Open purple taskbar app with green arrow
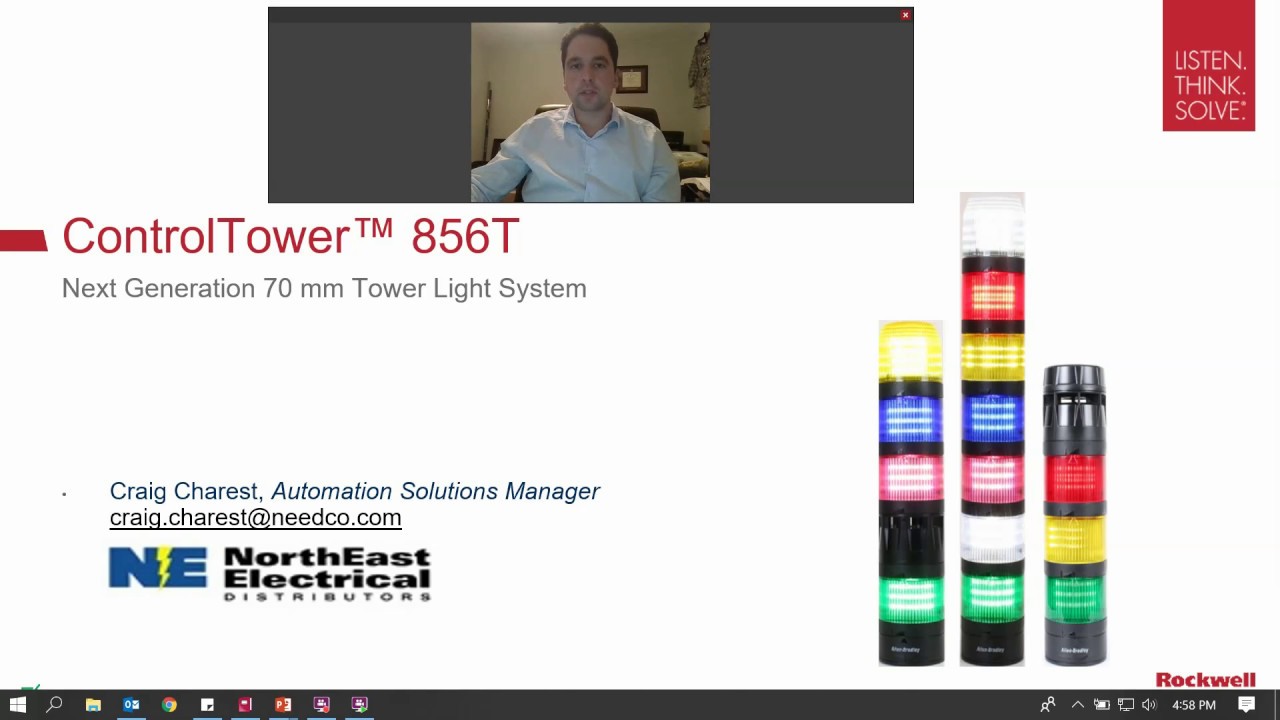1280x720 pixels. tap(359, 705)
